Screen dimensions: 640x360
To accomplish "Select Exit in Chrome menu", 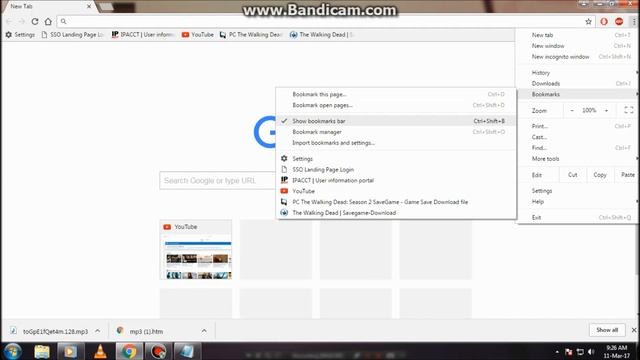I will (578, 218).
